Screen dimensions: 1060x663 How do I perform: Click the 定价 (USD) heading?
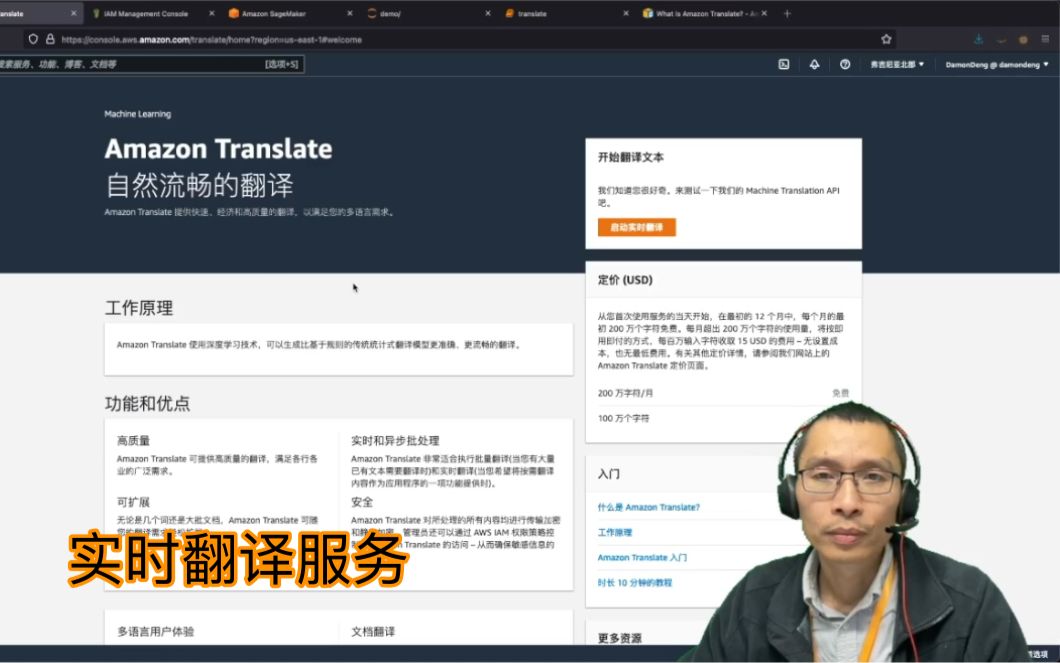point(625,280)
